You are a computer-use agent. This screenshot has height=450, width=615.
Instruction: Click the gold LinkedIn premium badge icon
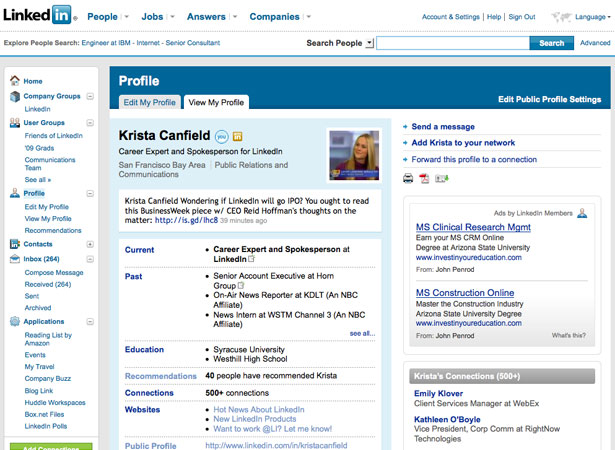(238, 137)
